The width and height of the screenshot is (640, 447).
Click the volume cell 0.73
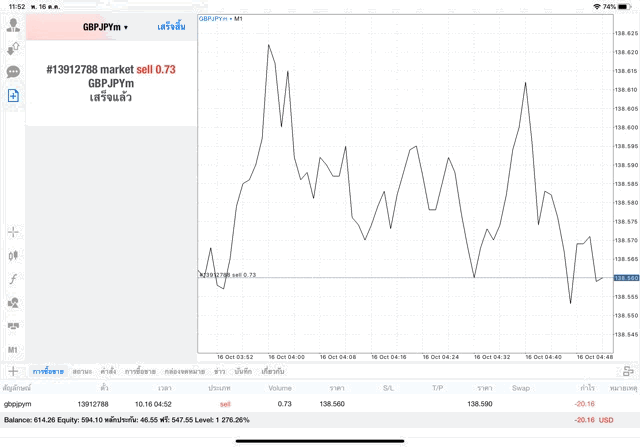(x=284, y=404)
